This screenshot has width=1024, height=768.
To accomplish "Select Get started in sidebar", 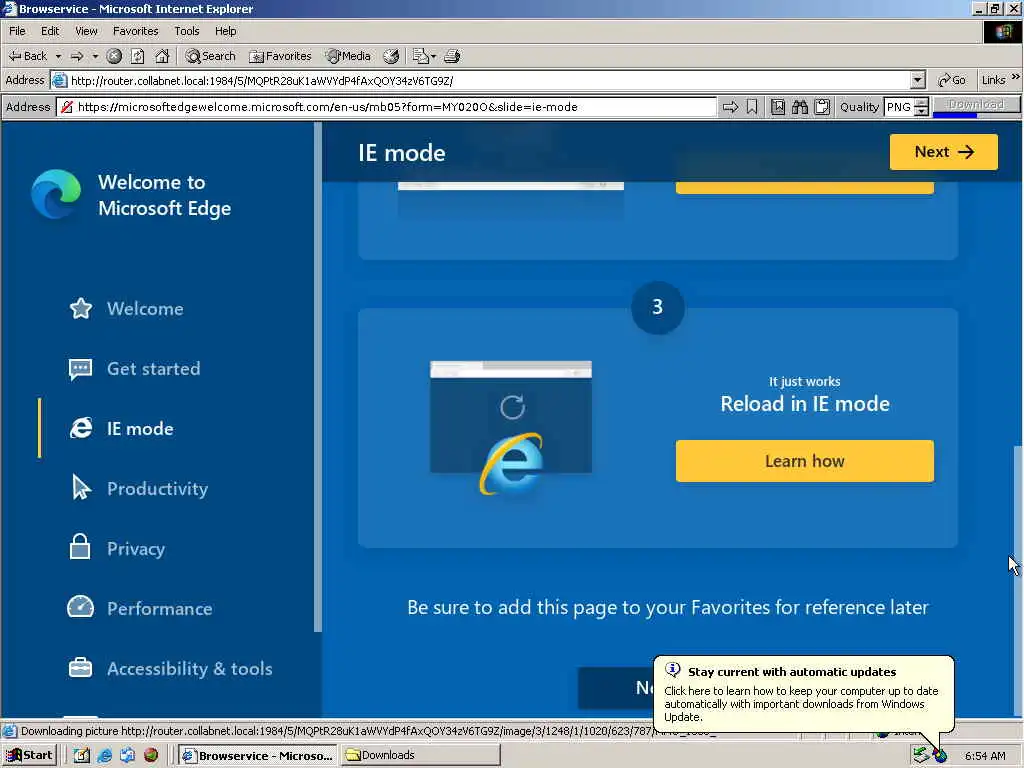I will pos(153,368).
